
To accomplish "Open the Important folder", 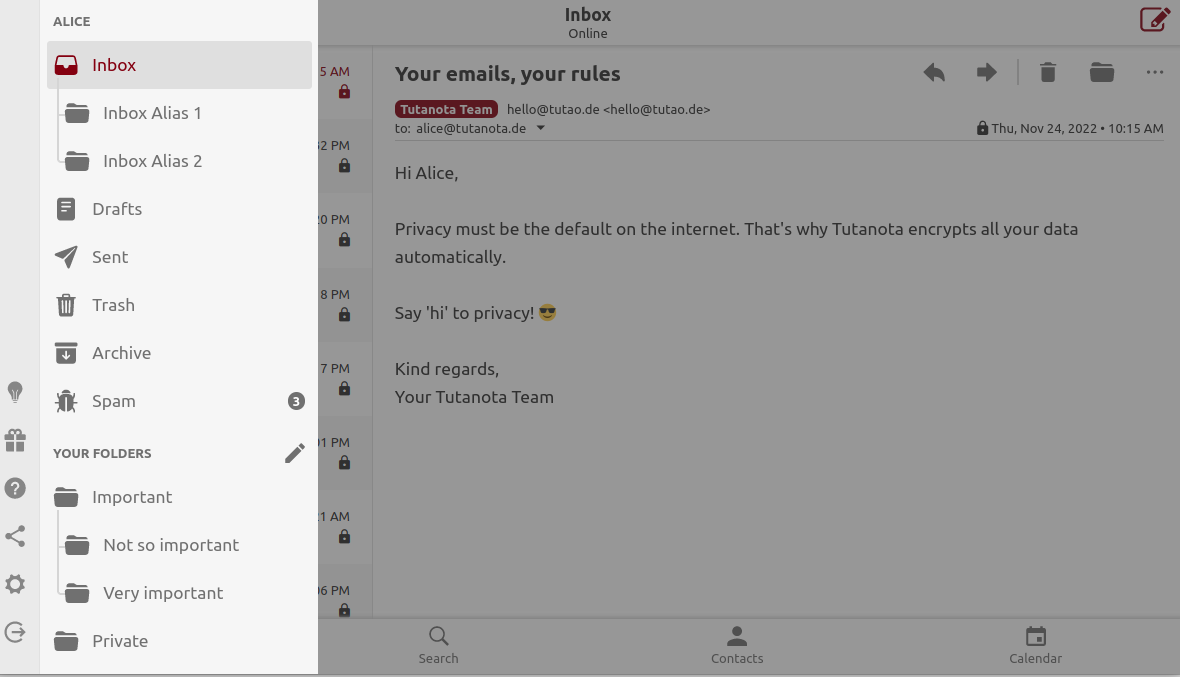I will coord(179,497).
